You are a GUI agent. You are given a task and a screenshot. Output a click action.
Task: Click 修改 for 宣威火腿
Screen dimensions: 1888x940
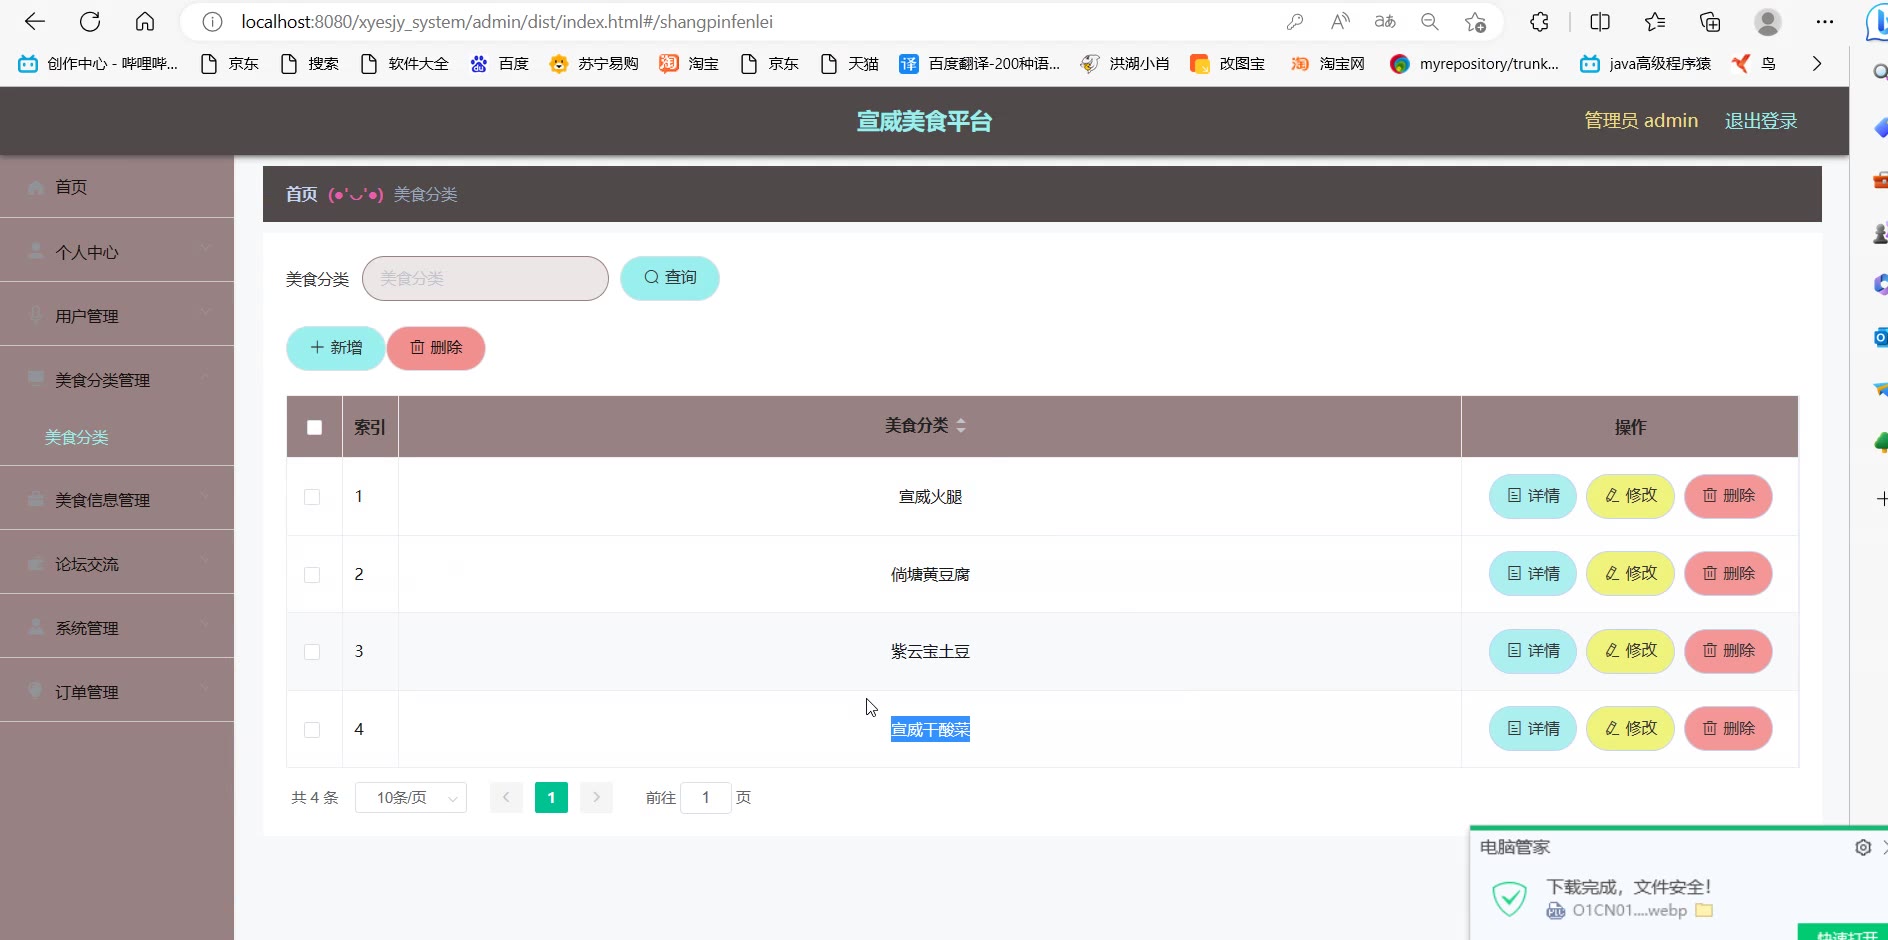(1631, 496)
